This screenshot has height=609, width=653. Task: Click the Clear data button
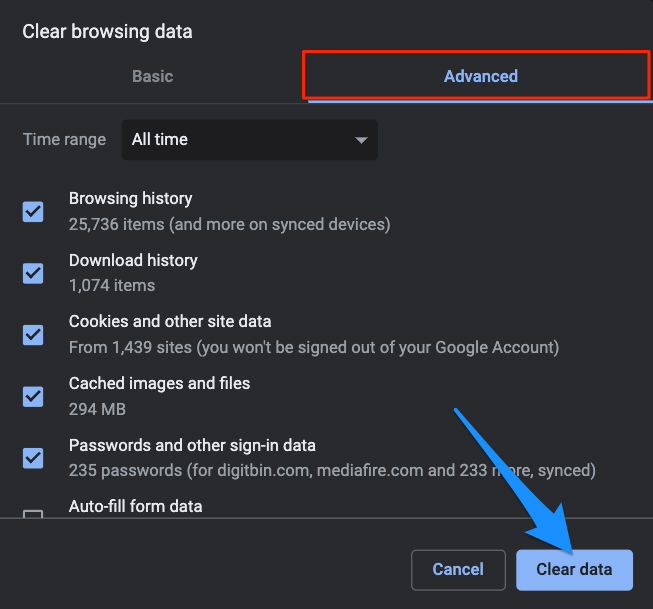coord(574,570)
